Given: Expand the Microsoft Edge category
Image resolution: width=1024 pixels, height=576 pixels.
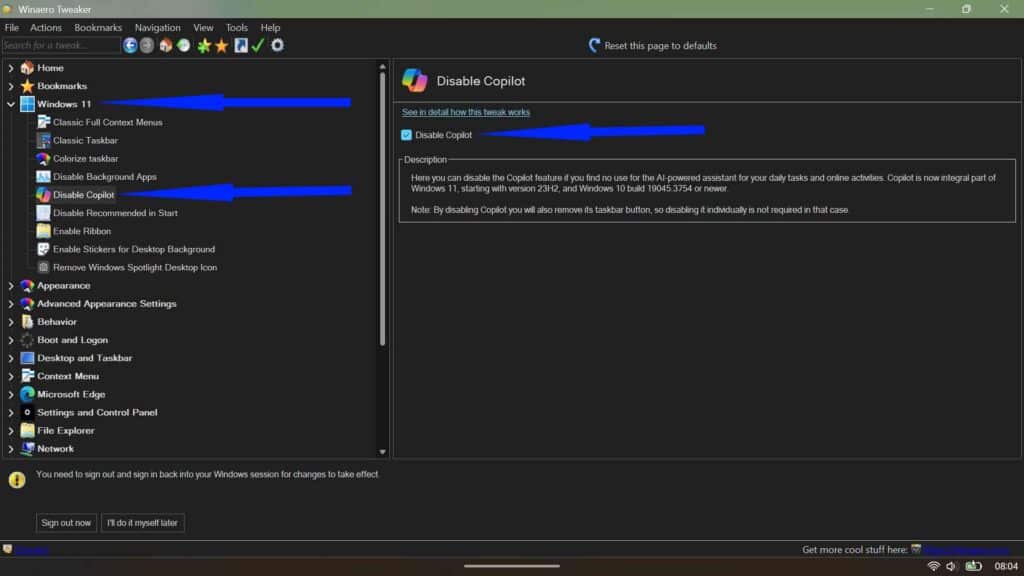Looking at the screenshot, I should click(11, 394).
